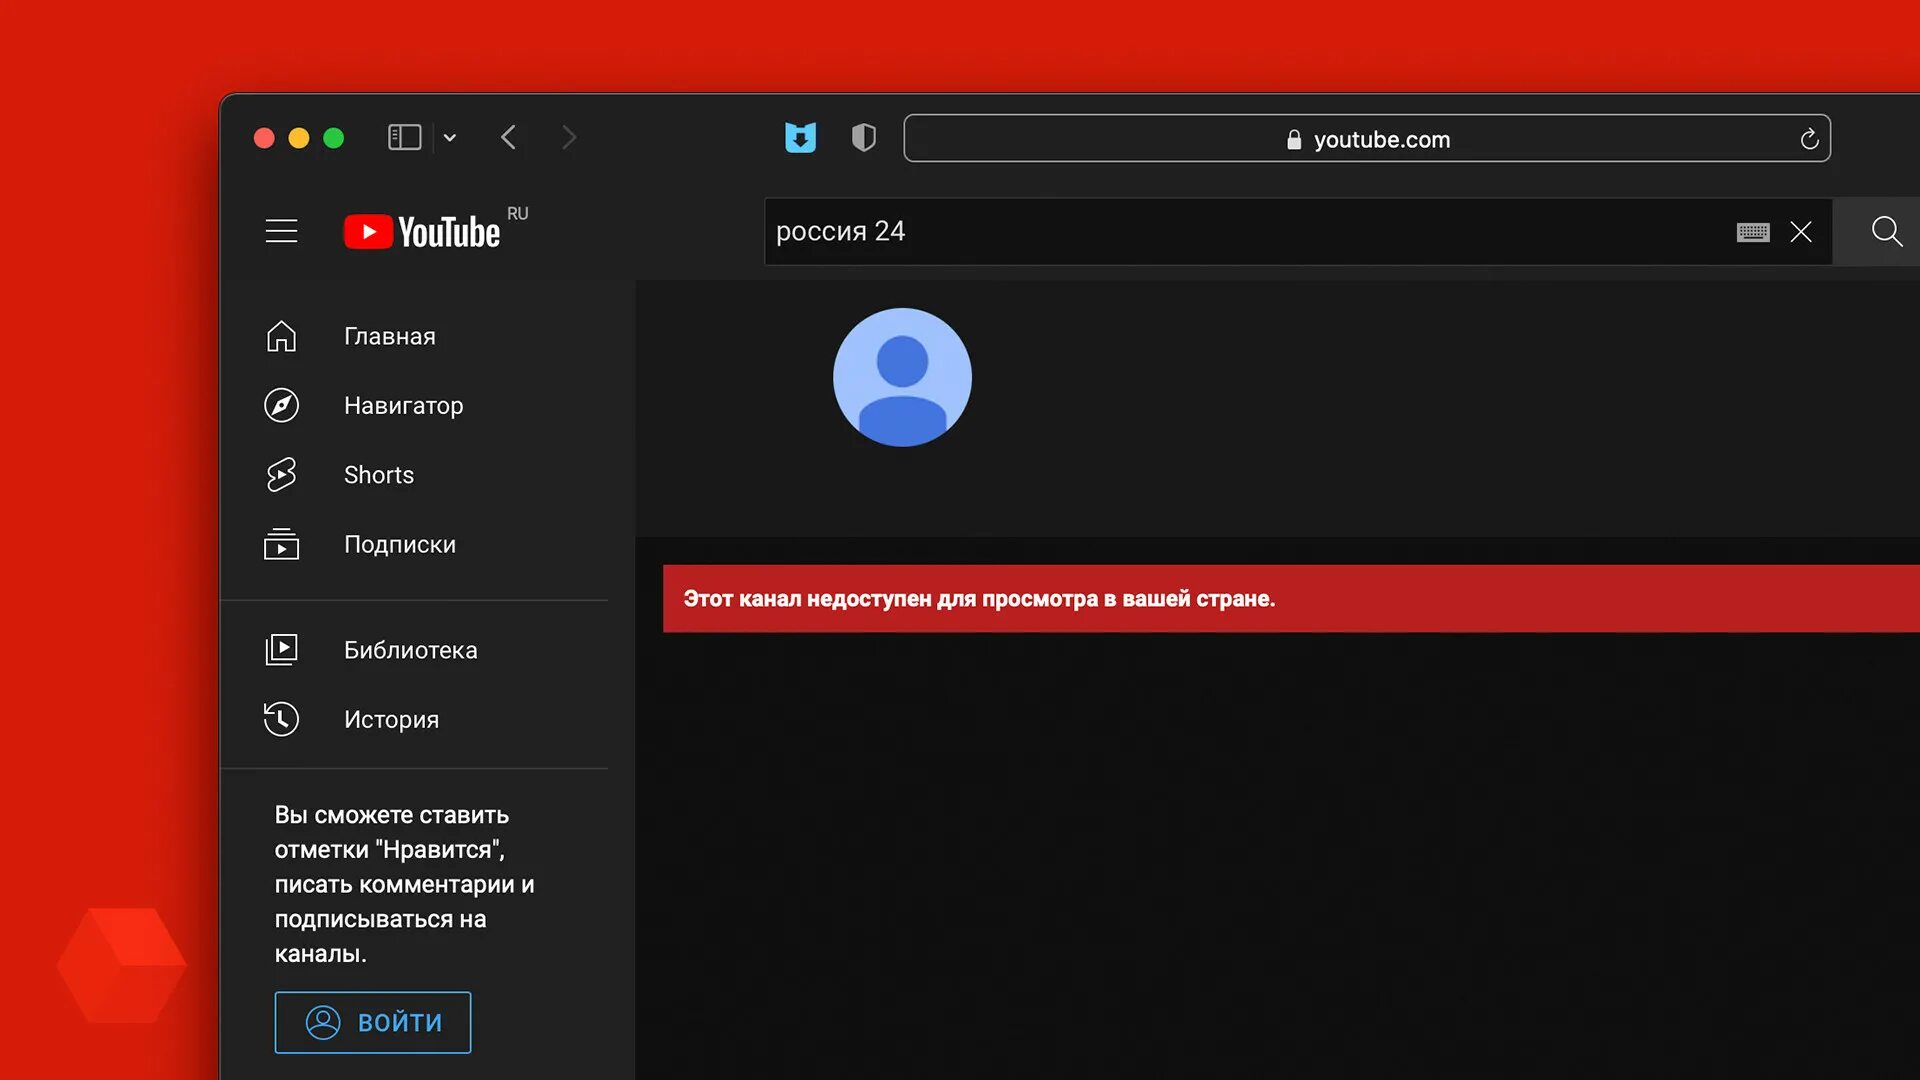Expand the sidebar layout panel toggle

[405, 137]
